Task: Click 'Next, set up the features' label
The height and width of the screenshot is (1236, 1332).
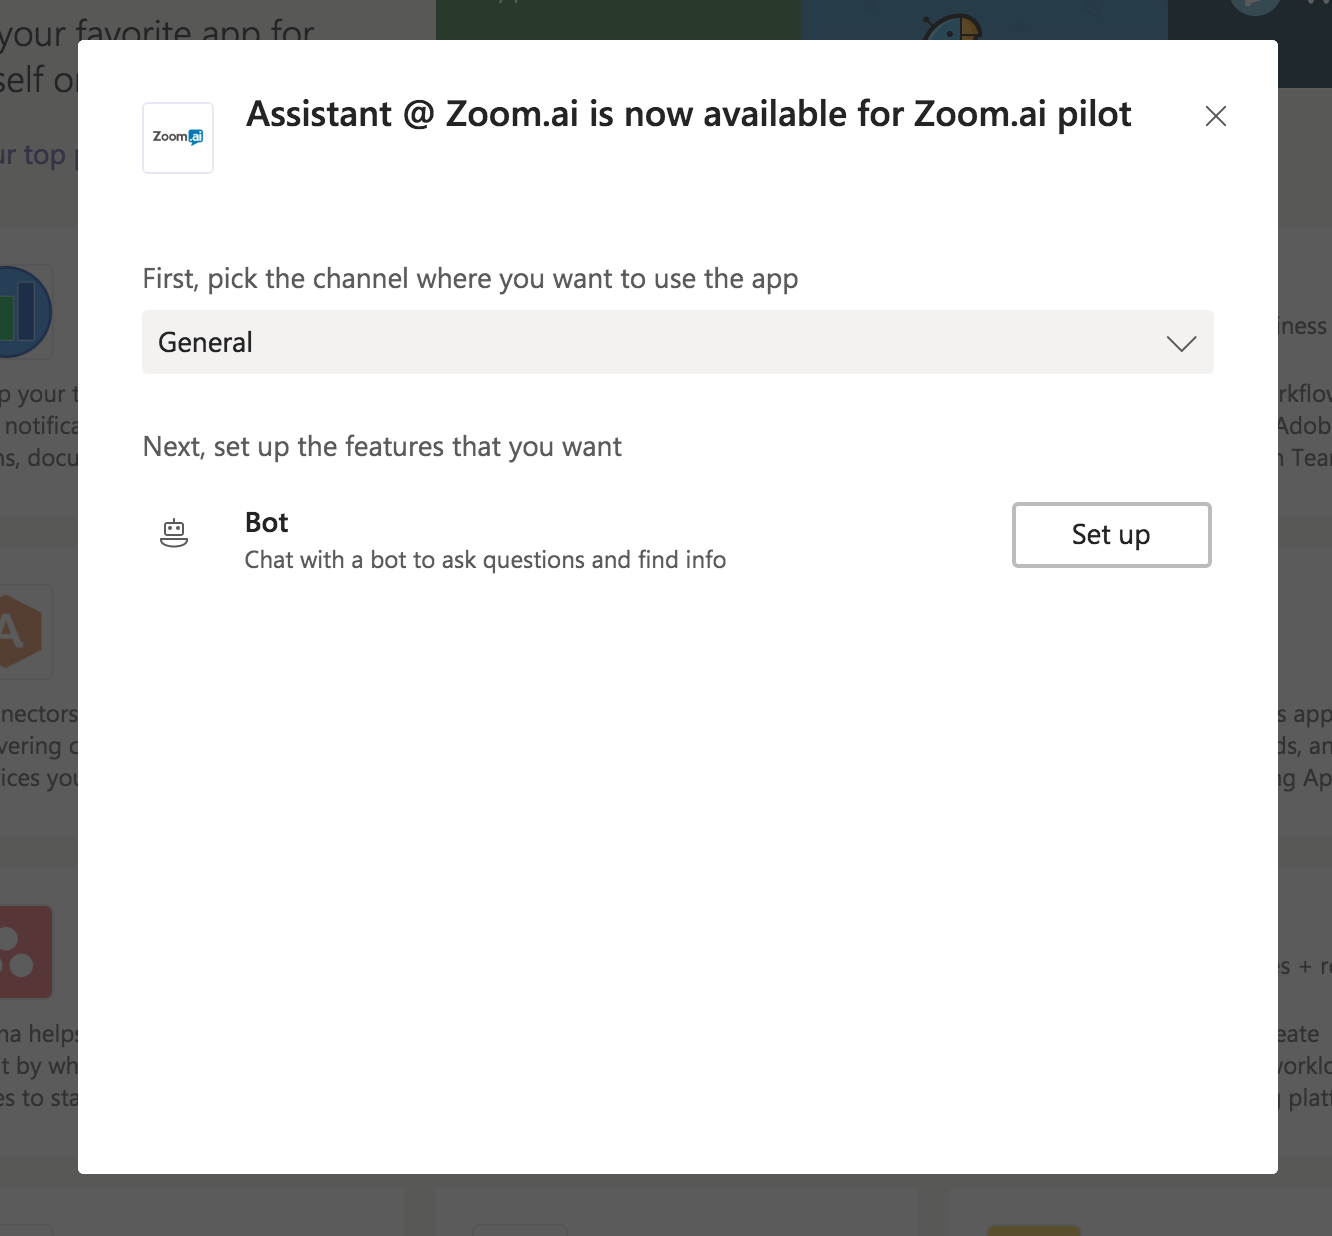Action: point(382,446)
